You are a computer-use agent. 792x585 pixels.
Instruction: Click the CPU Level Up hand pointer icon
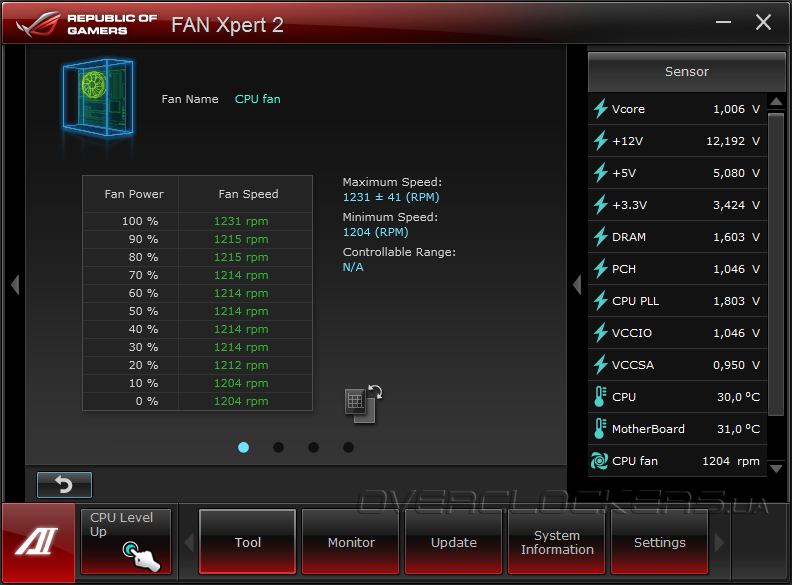click(x=141, y=557)
